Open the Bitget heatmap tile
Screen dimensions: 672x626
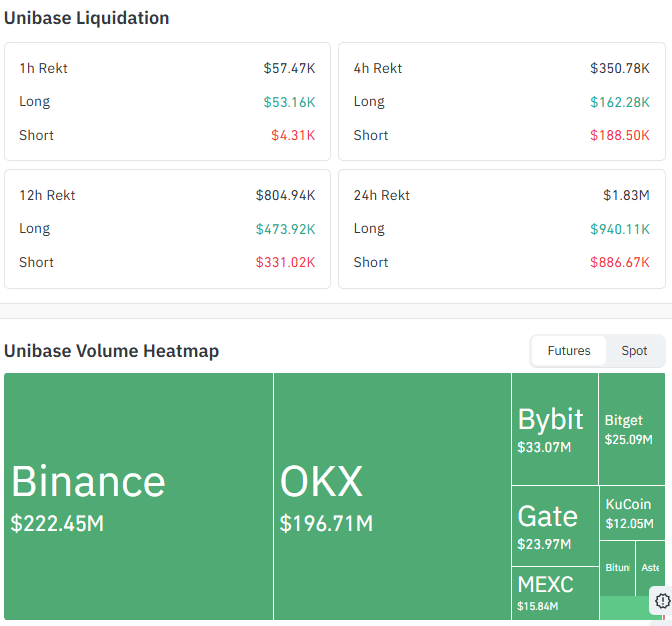click(x=632, y=428)
